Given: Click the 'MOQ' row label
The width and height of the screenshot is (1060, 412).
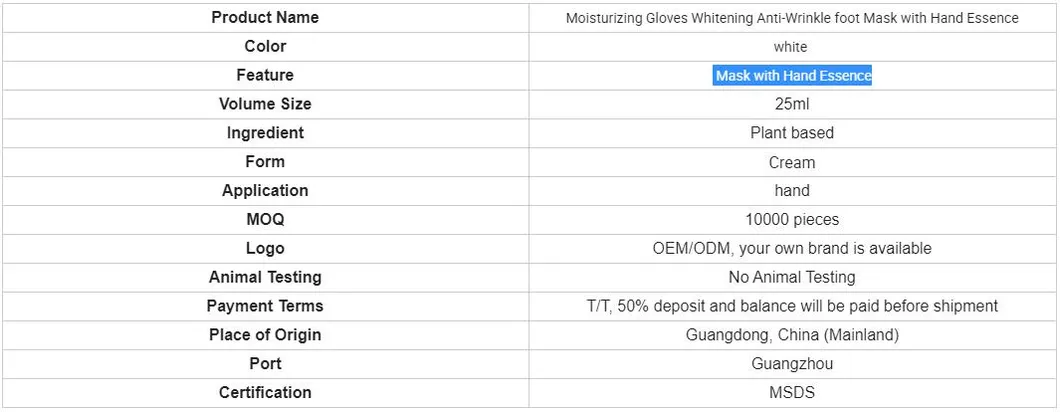Looking at the screenshot, I should pyautogui.click(x=265, y=219).
